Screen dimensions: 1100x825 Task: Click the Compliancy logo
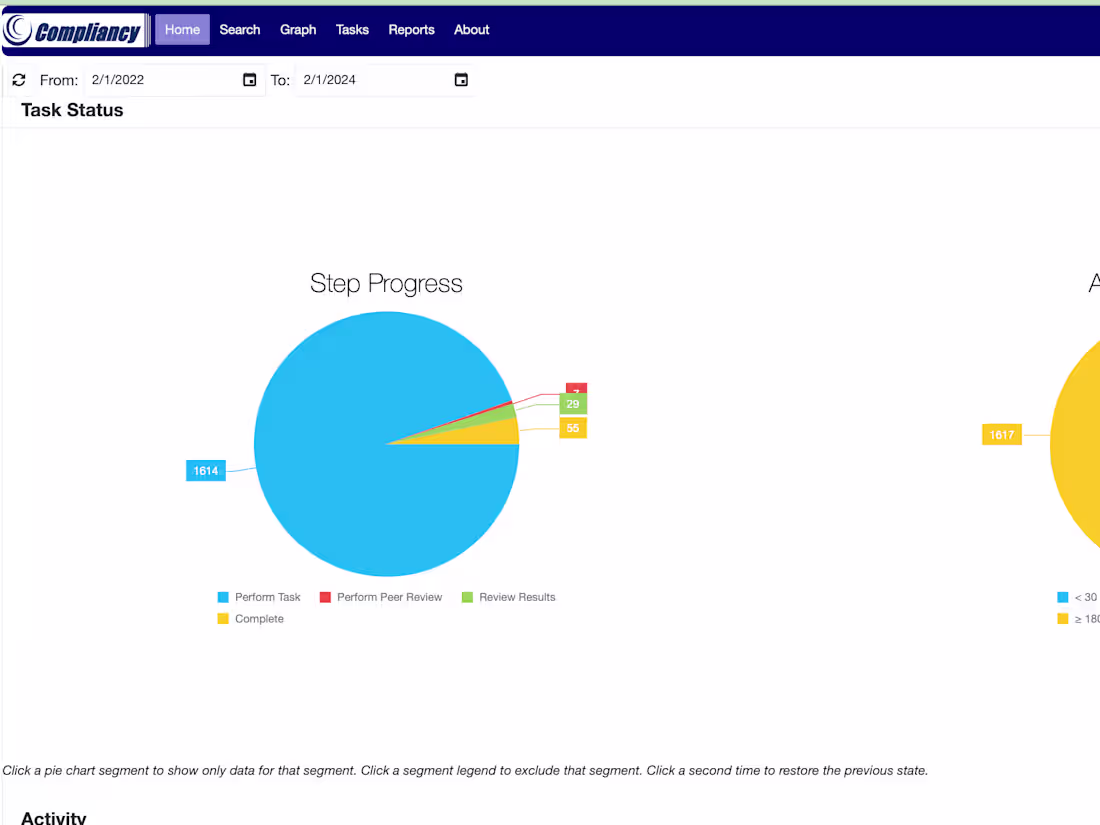72,30
